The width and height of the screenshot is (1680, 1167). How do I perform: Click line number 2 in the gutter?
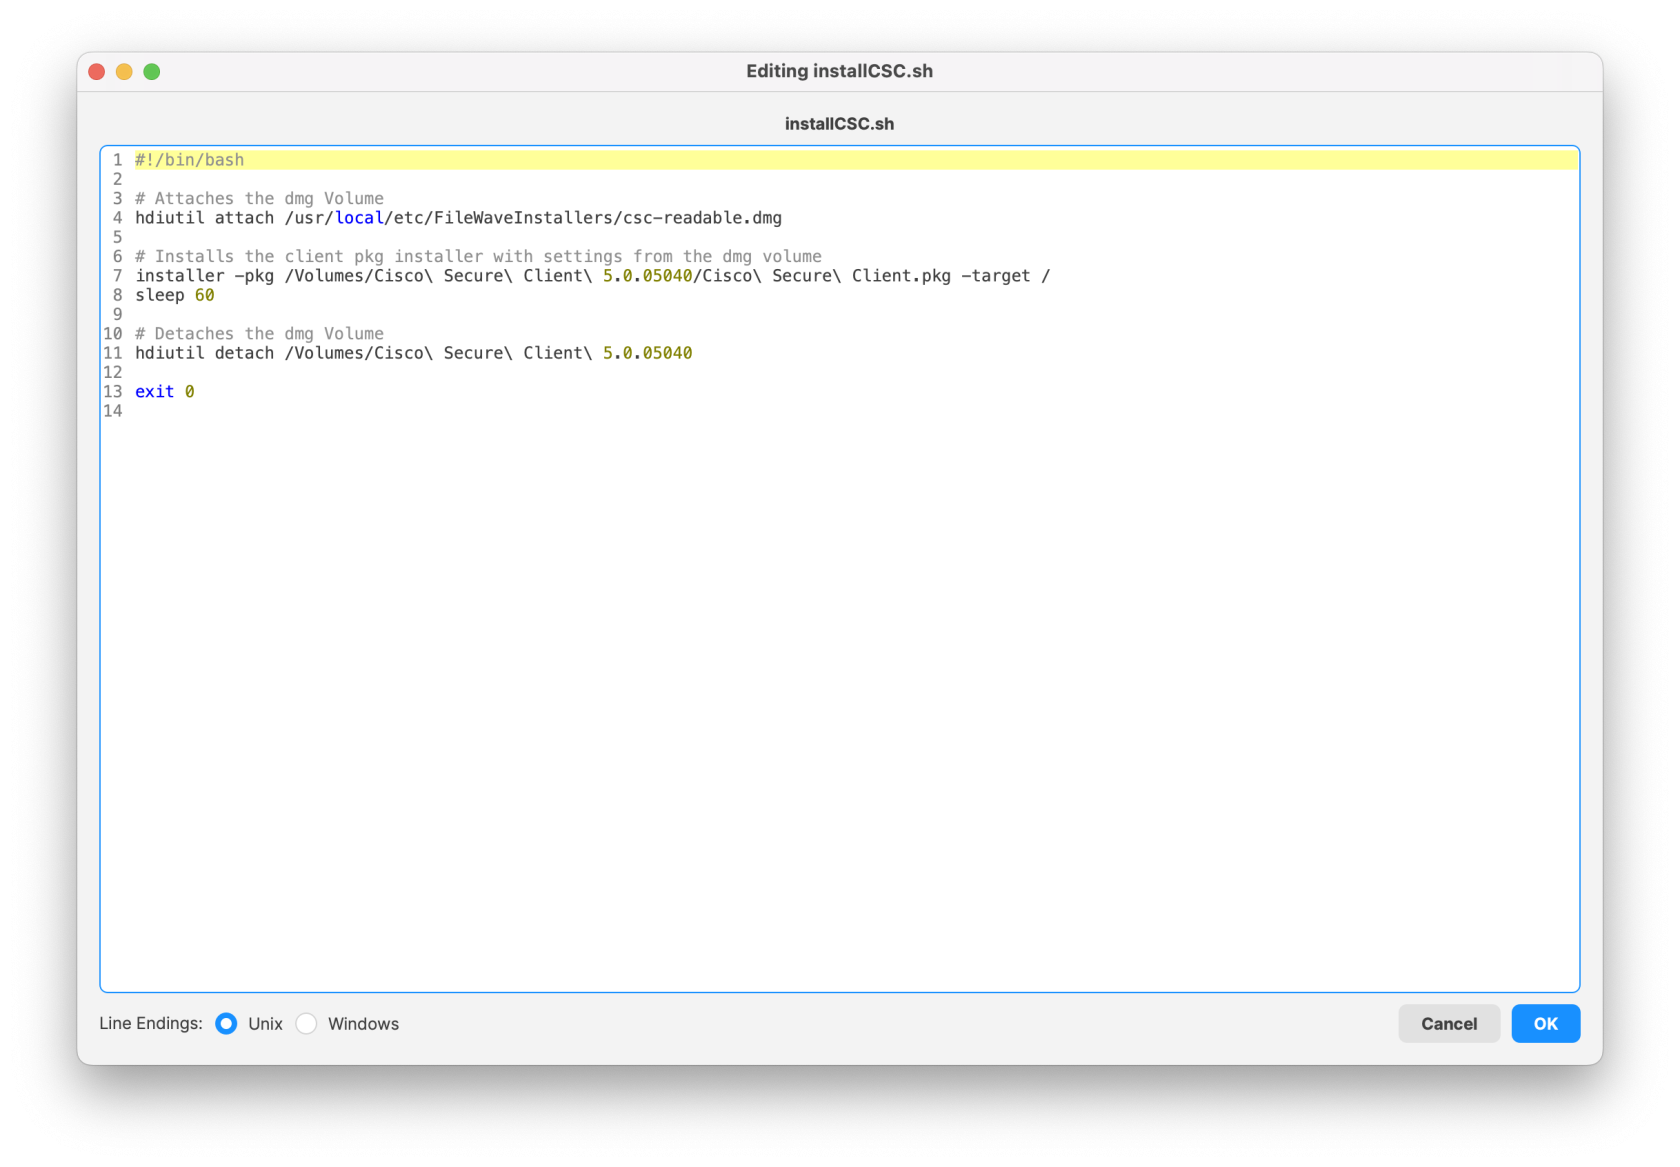117,179
